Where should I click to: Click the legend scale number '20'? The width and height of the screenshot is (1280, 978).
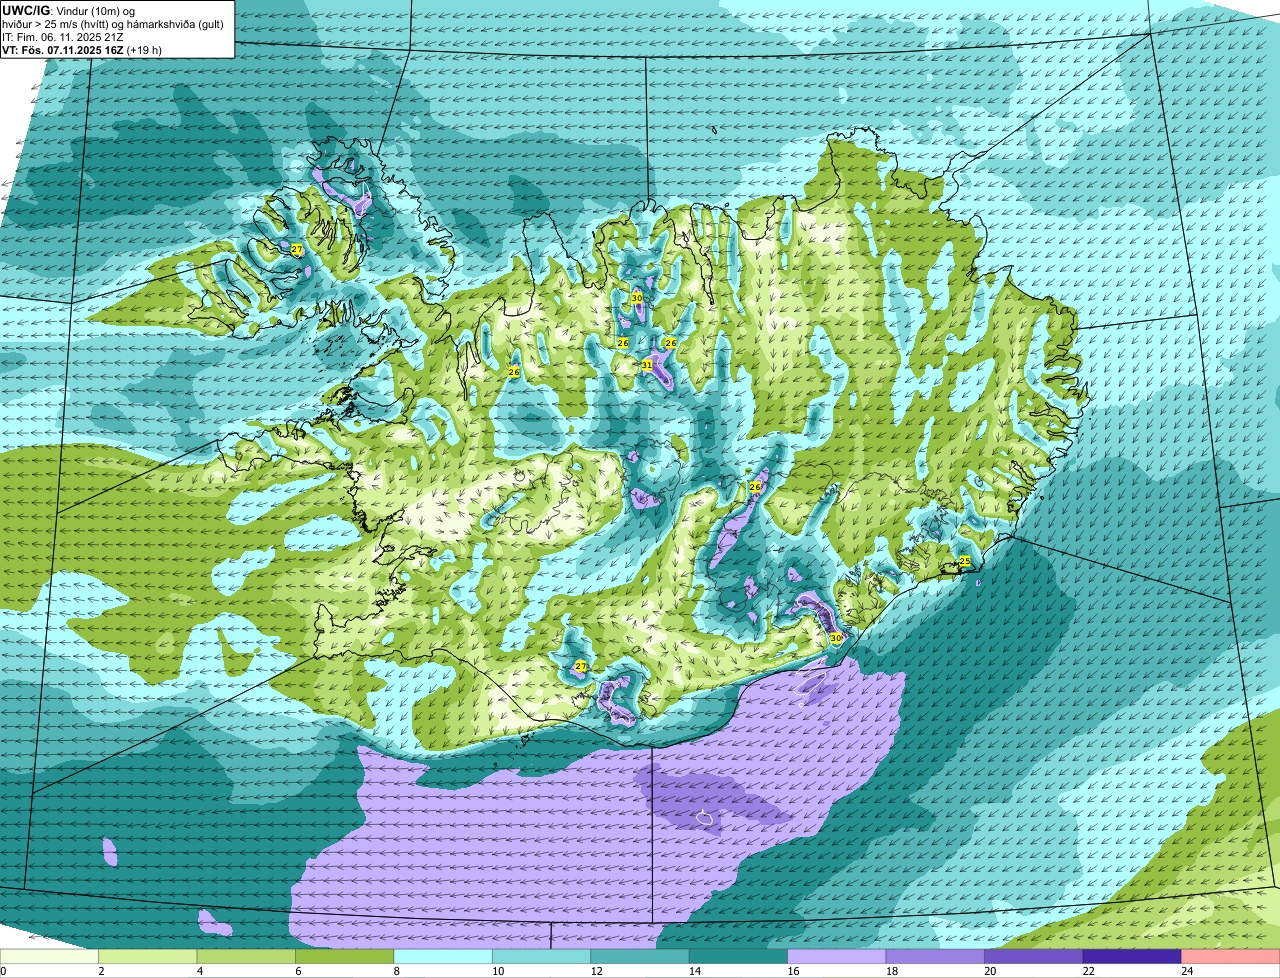(x=989, y=971)
